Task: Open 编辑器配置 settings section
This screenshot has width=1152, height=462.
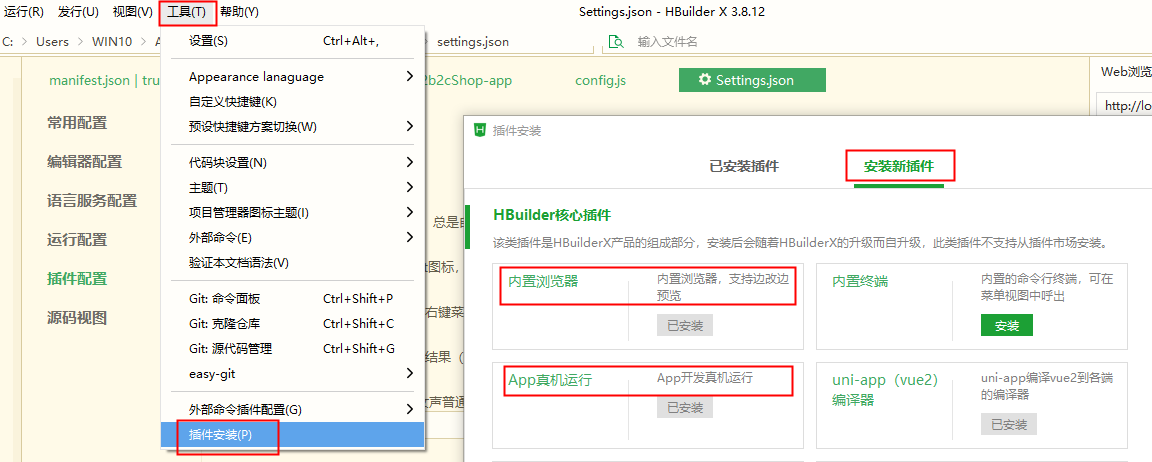Action: [84, 162]
